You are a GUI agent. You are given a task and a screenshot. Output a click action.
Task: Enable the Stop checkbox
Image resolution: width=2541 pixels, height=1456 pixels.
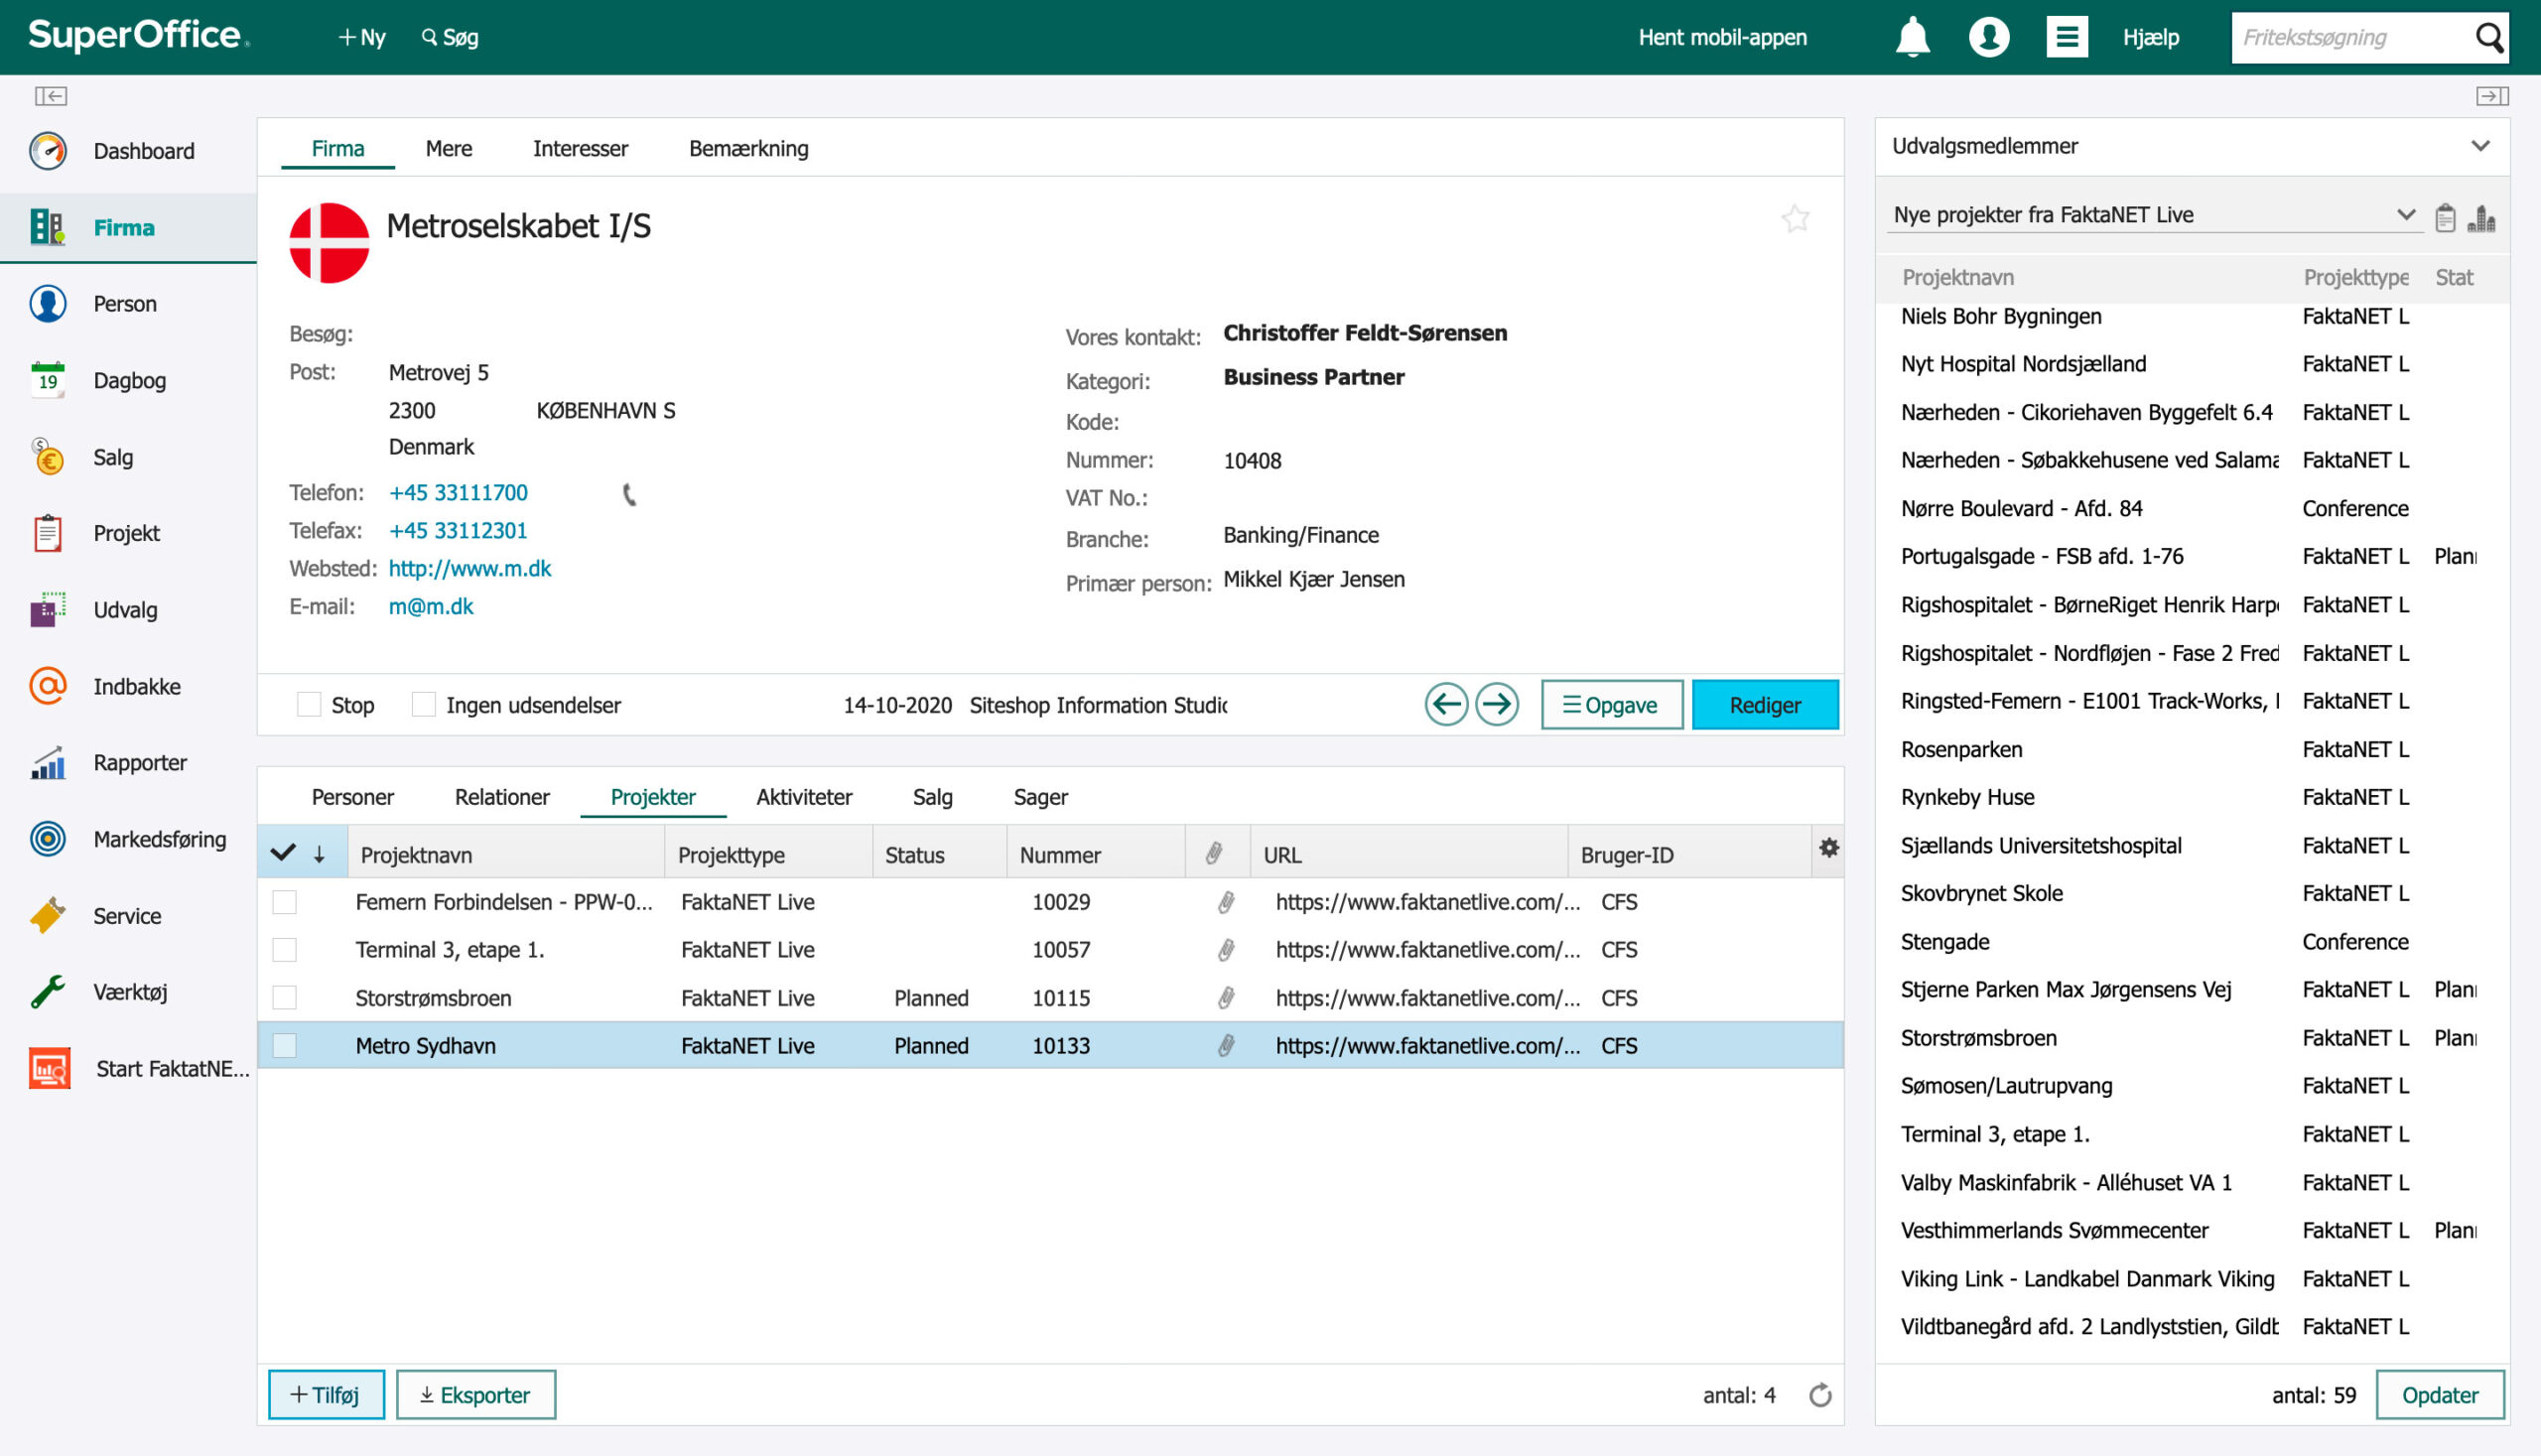pos(309,705)
